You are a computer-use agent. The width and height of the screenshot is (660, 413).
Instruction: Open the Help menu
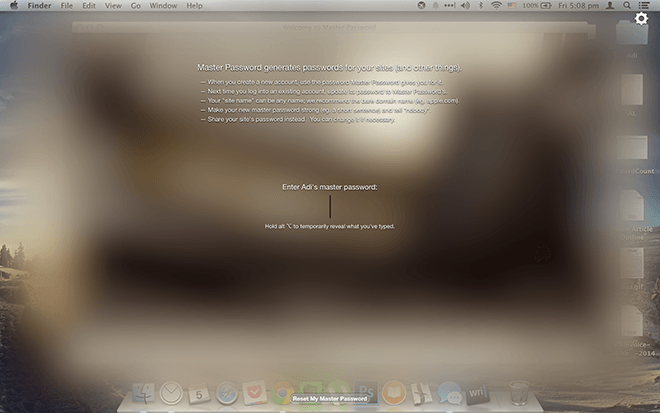[x=194, y=5]
